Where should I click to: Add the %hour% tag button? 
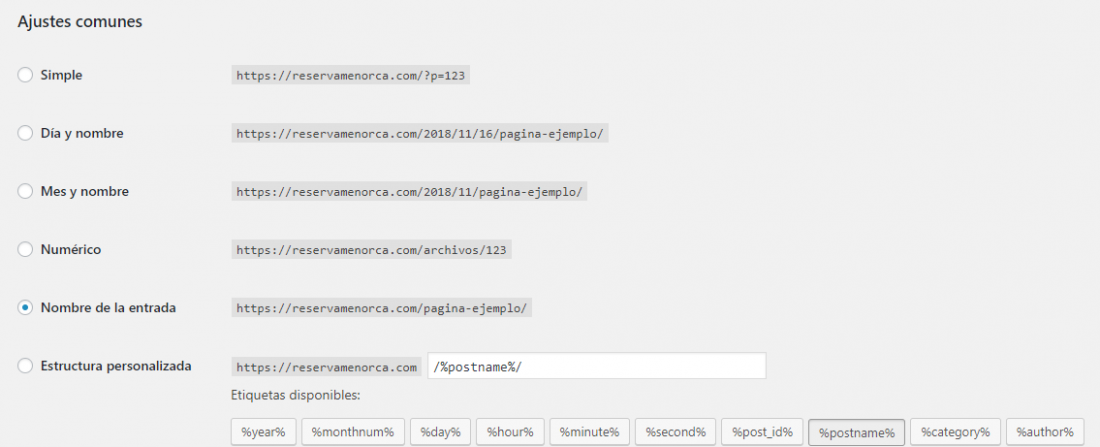[x=510, y=432]
